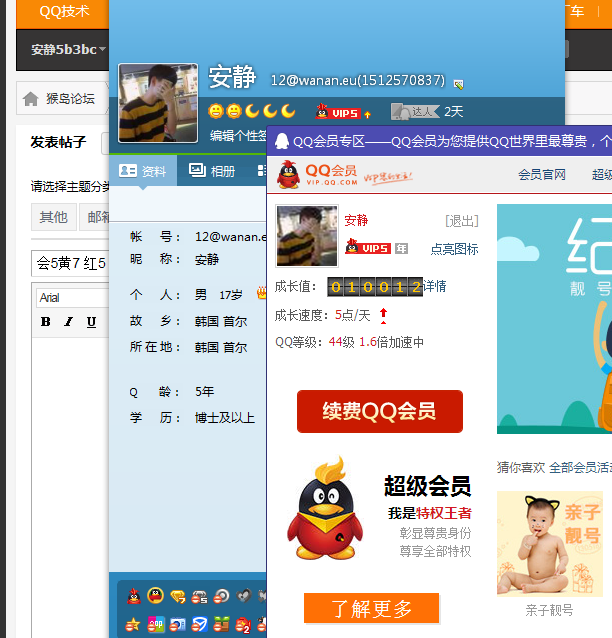Click the VIP upgrade arrow in the profile header
The width and height of the screenshot is (612, 638).
click(367, 114)
